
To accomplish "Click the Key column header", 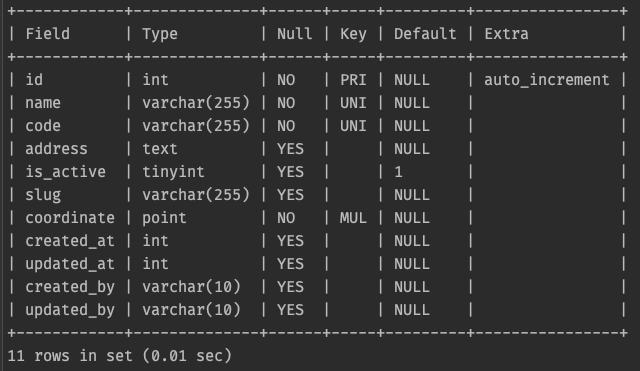I will pos(353,34).
